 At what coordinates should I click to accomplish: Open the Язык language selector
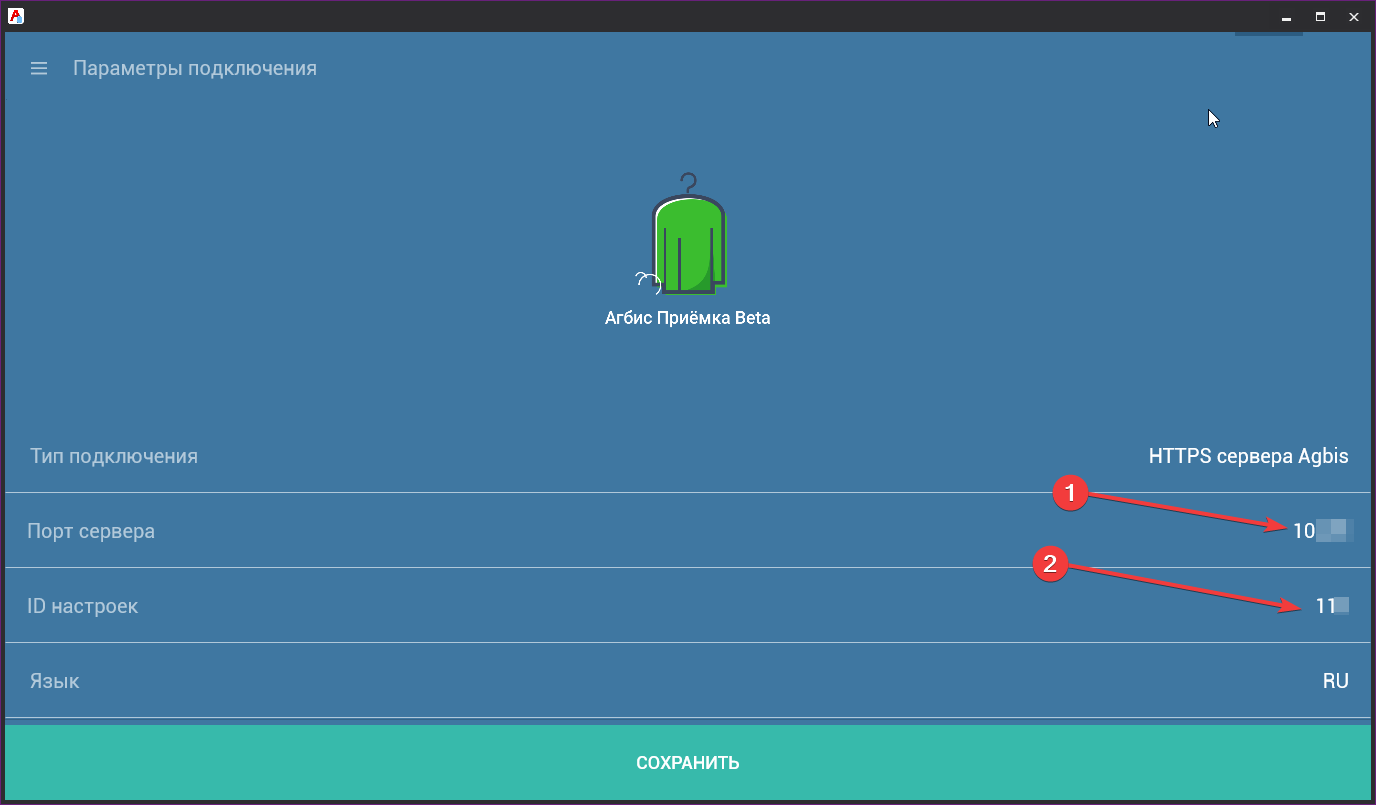click(688, 681)
